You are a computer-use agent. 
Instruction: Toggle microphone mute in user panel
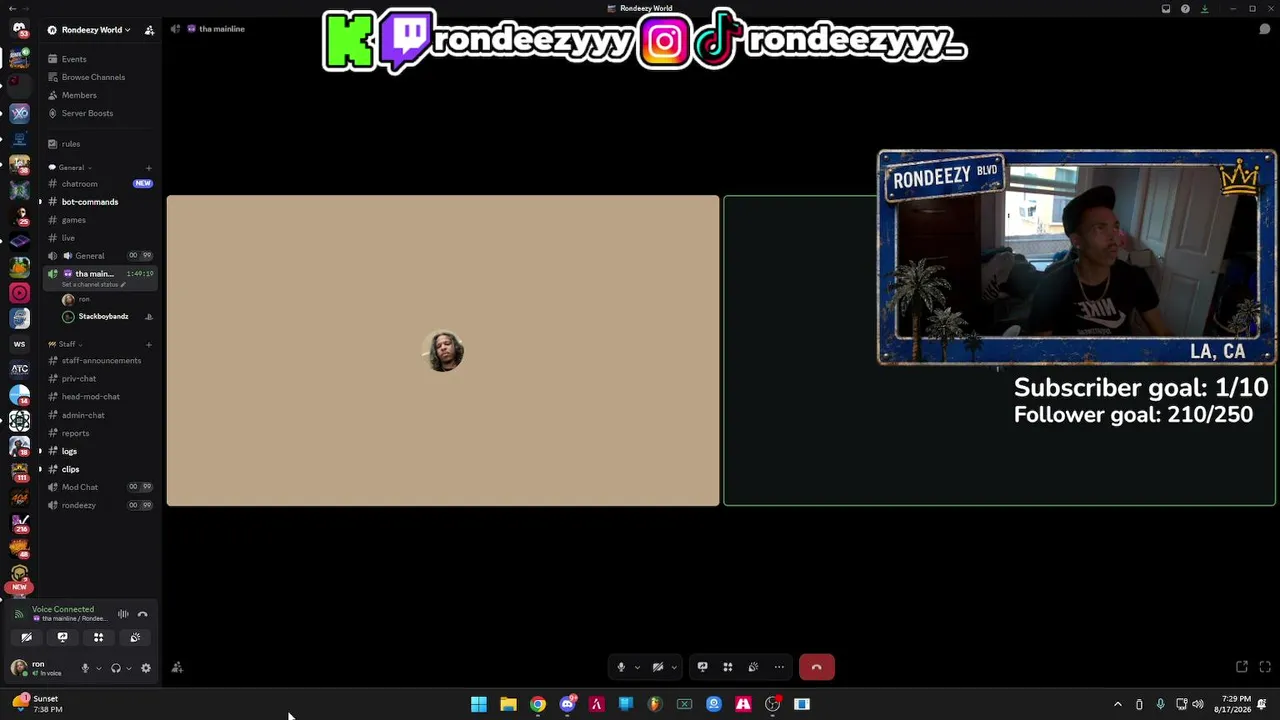(x=85, y=668)
